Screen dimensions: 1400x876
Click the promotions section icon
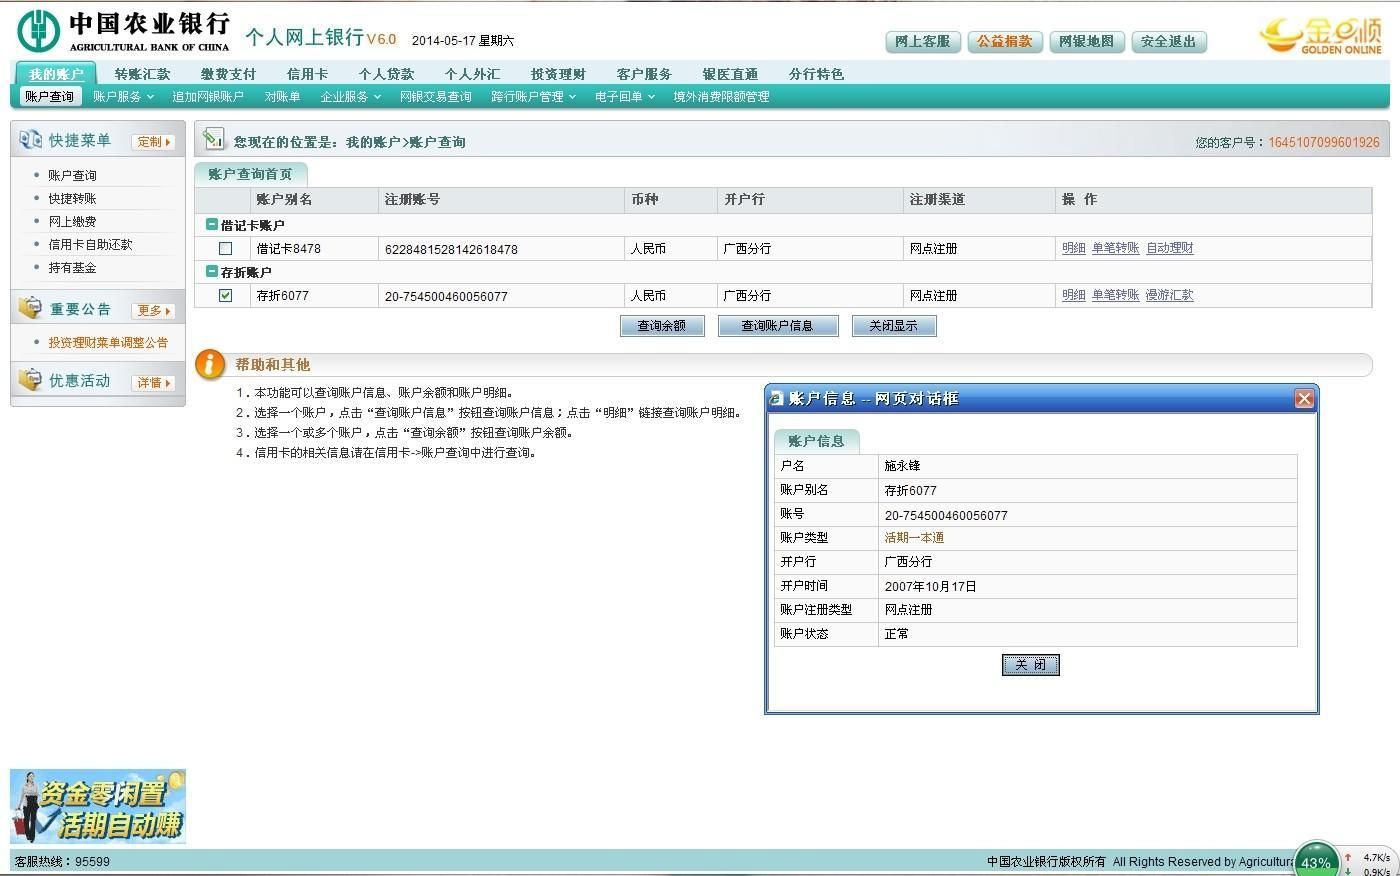coord(30,380)
